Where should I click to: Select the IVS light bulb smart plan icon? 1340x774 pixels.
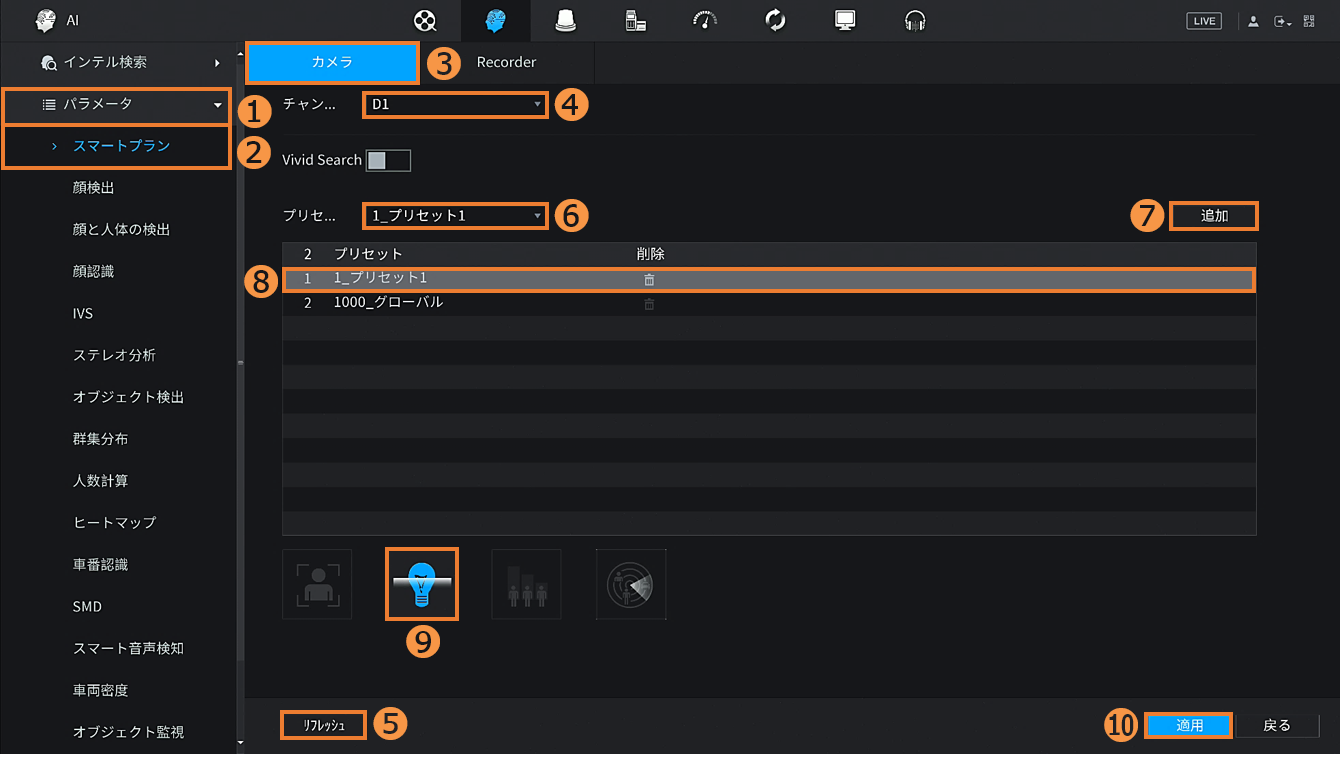point(421,584)
